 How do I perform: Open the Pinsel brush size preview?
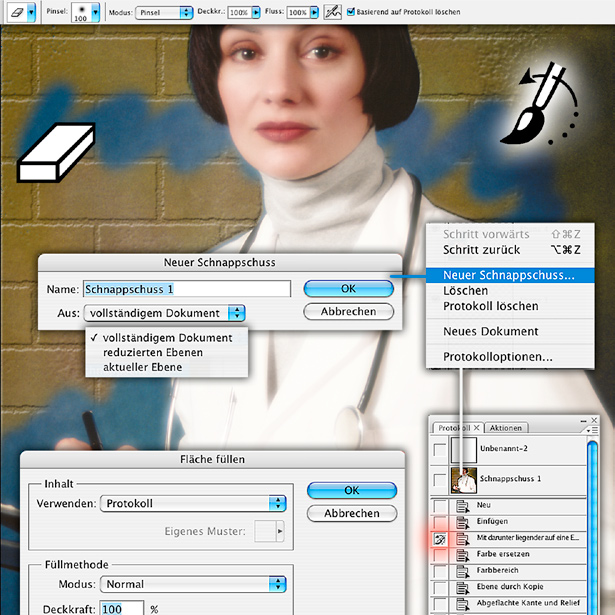[81, 12]
